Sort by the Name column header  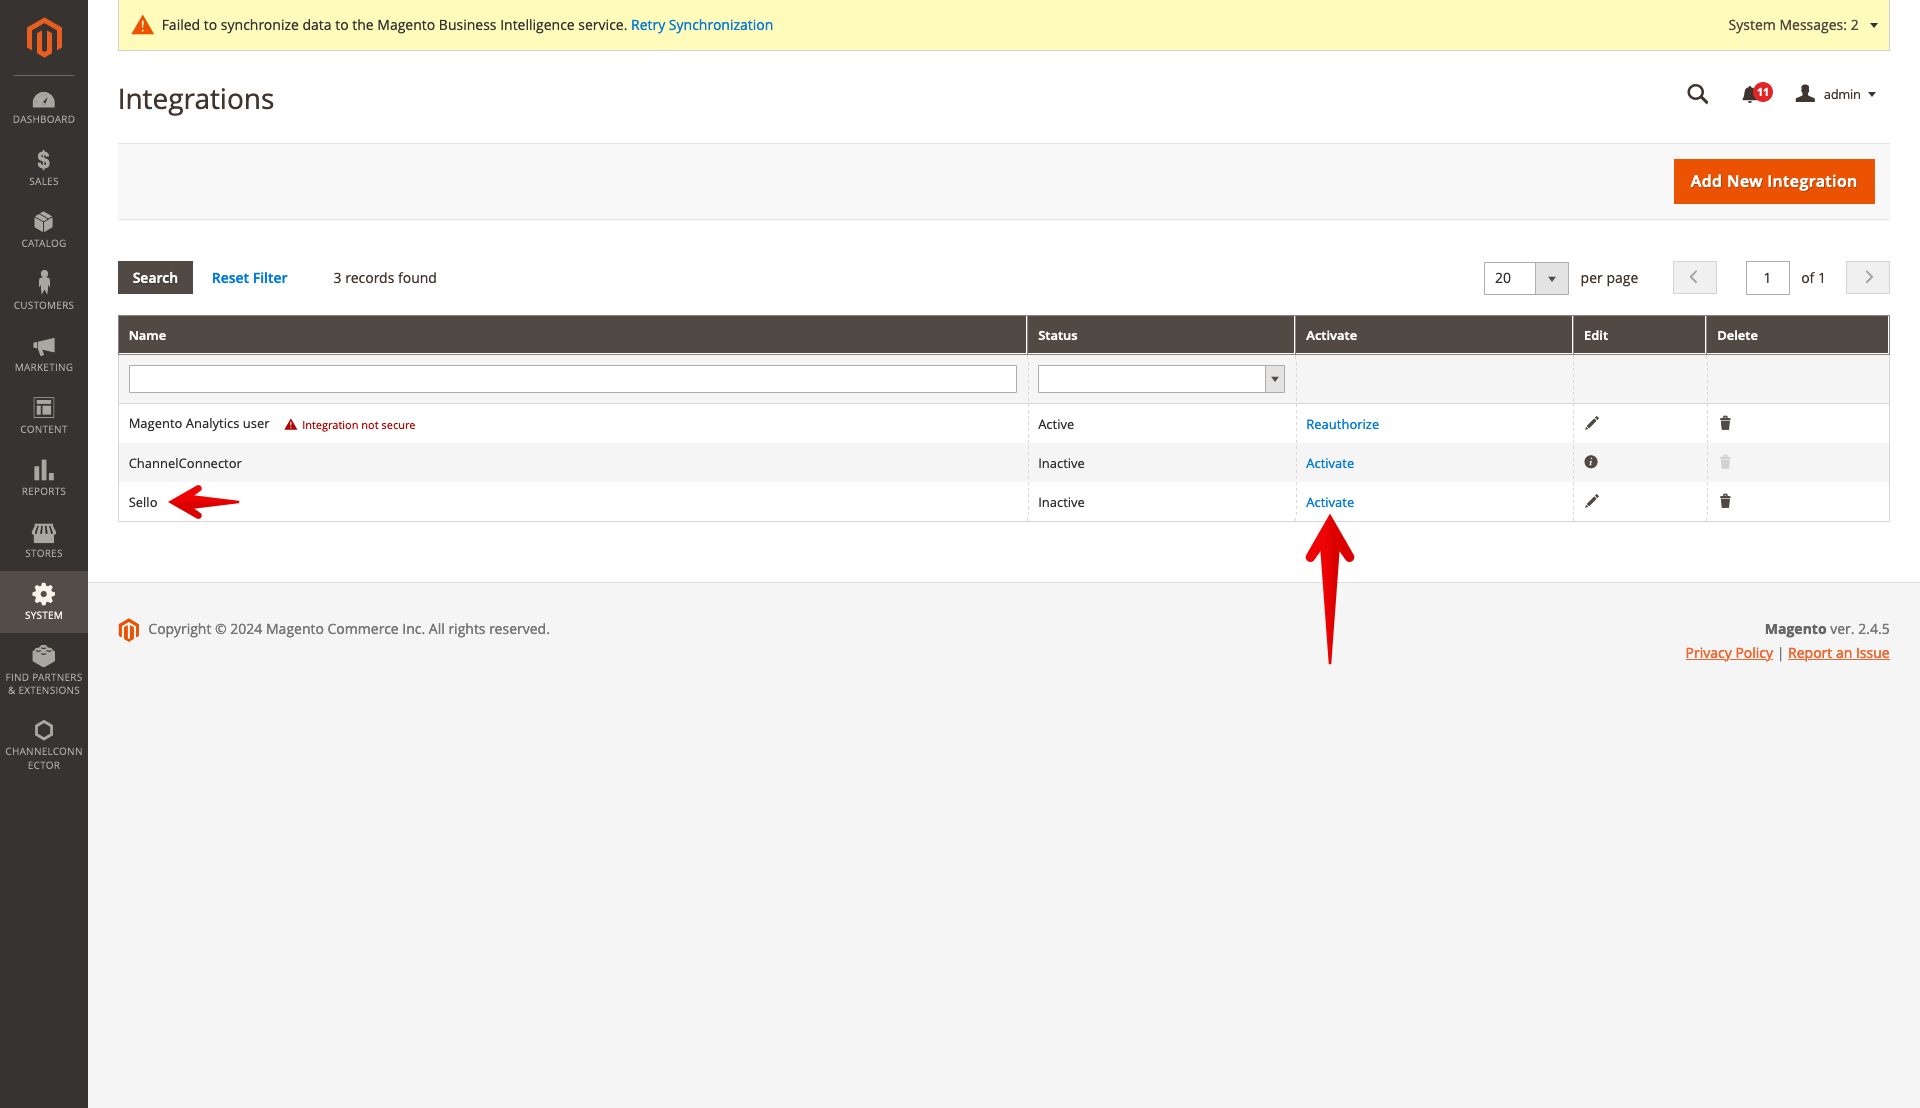(572, 335)
